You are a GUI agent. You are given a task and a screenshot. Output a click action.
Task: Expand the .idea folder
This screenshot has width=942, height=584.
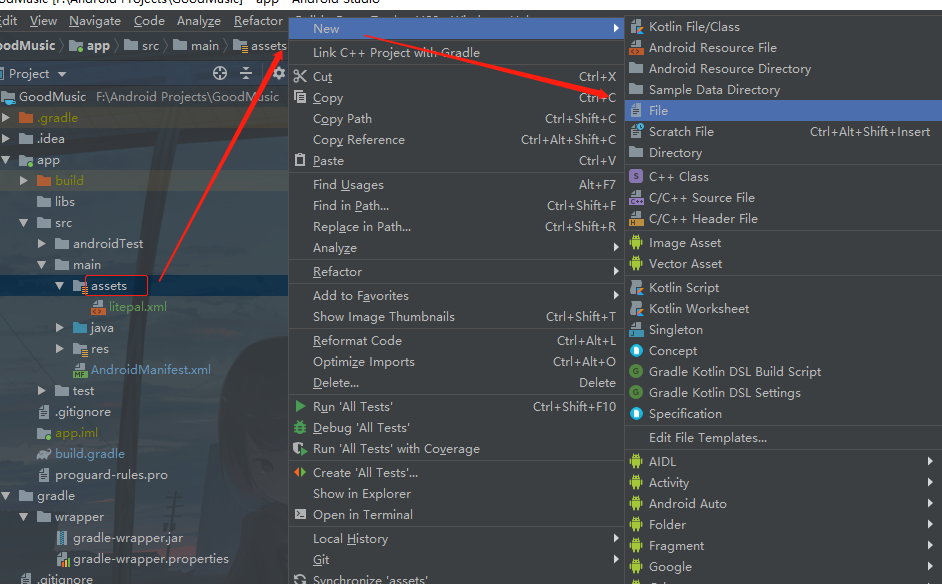(x=7, y=139)
